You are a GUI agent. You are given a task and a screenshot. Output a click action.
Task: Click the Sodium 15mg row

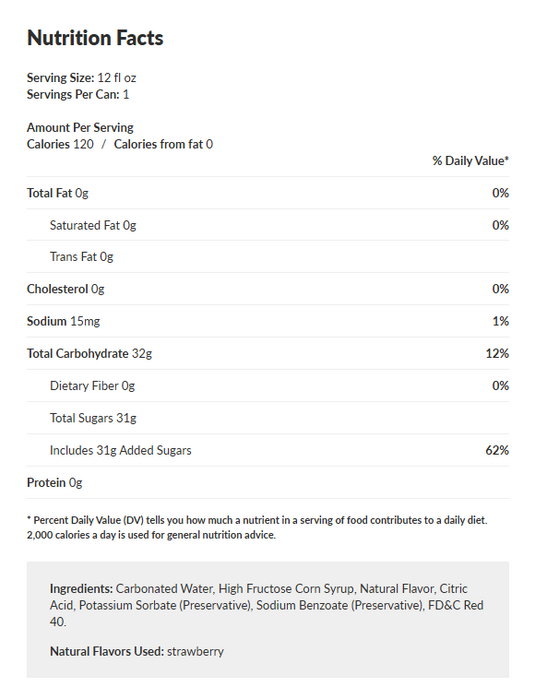click(268, 321)
